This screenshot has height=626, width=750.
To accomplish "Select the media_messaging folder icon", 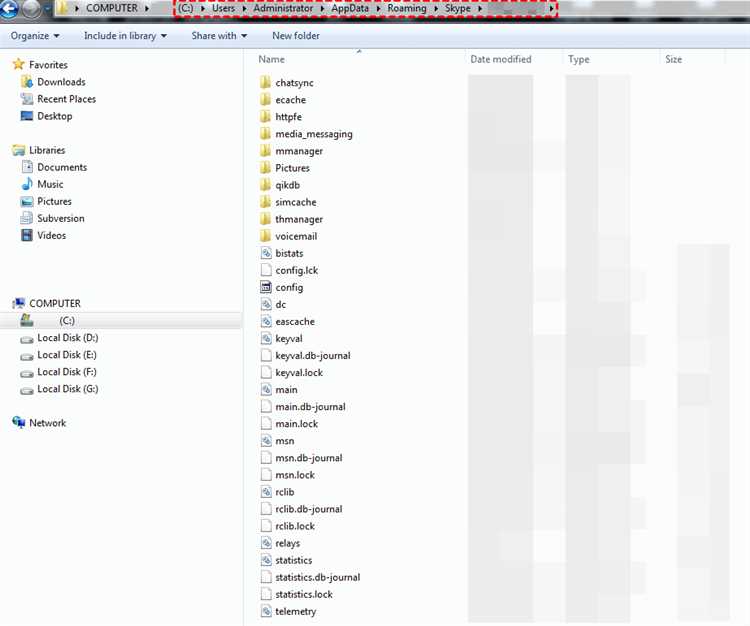I will tap(265, 133).
